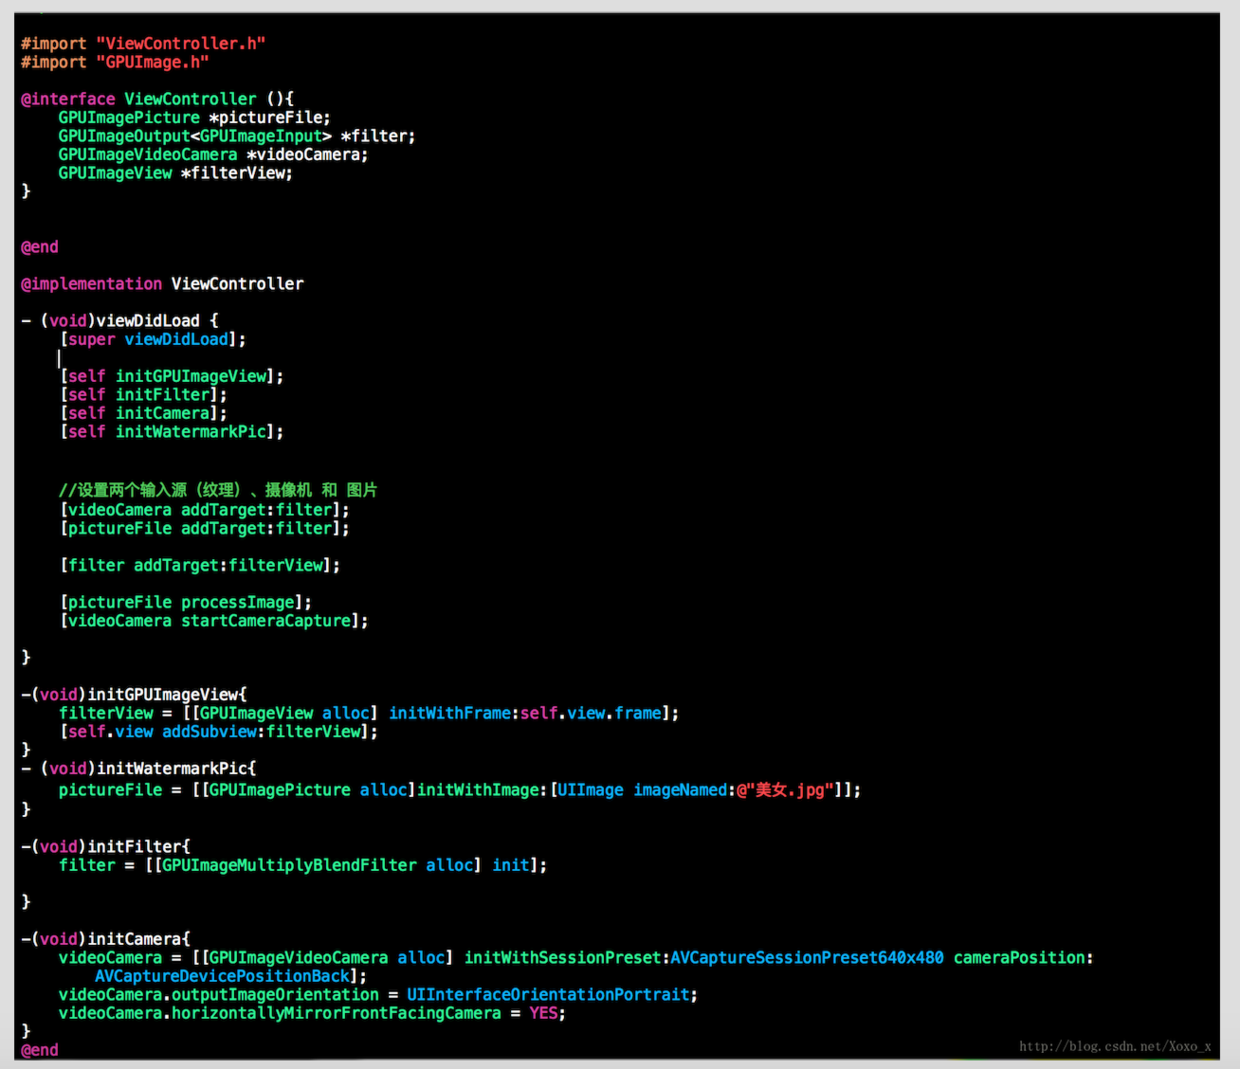Viewport: 1240px width, 1069px height.
Task: Click AVCaptureSessionPreset640x480 constant
Action: click(x=807, y=958)
